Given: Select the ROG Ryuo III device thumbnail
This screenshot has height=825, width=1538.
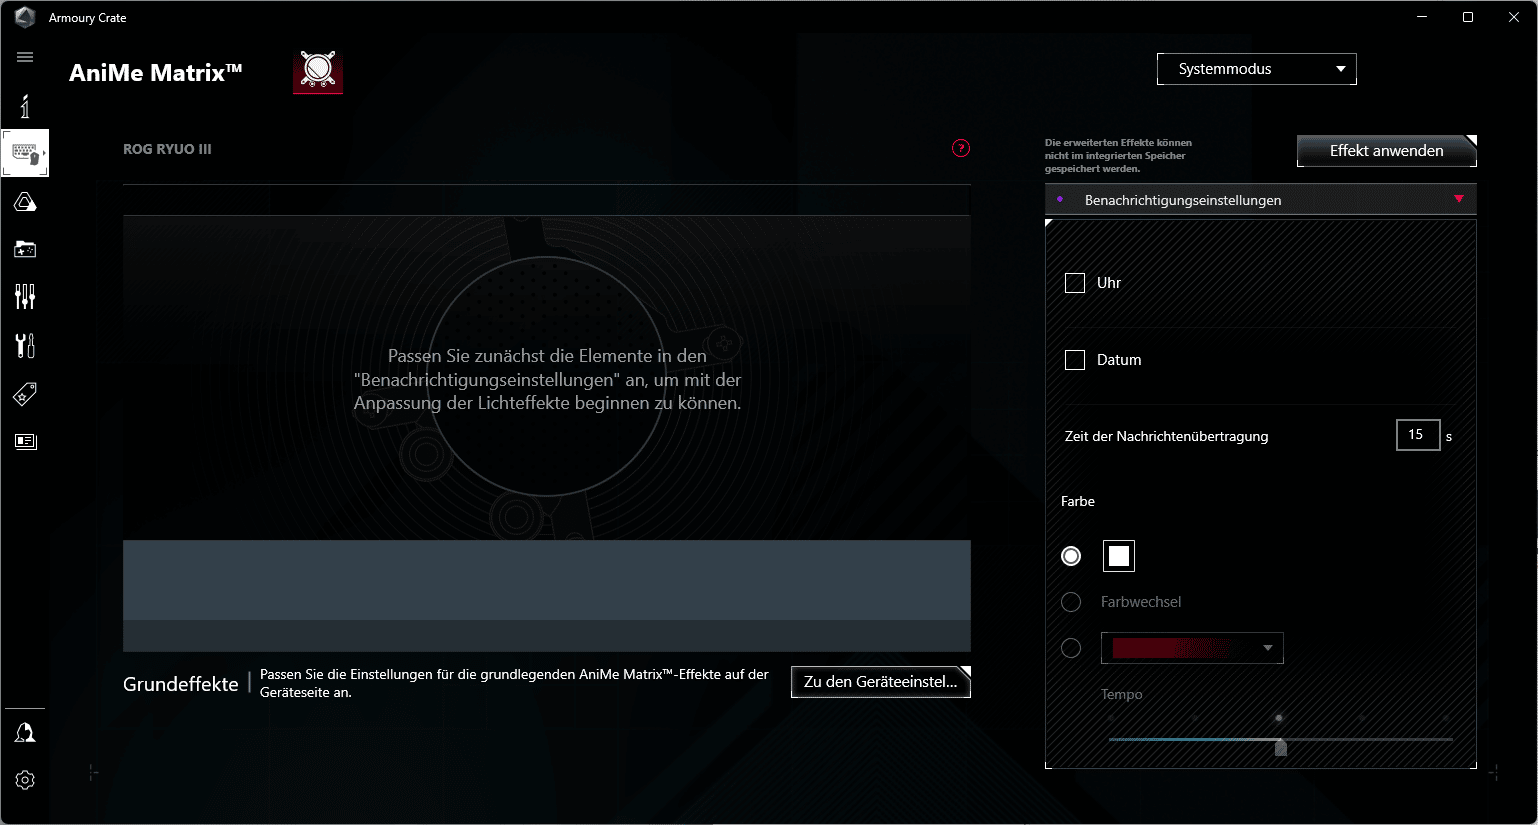Looking at the screenshot, I should click(318, 72).
